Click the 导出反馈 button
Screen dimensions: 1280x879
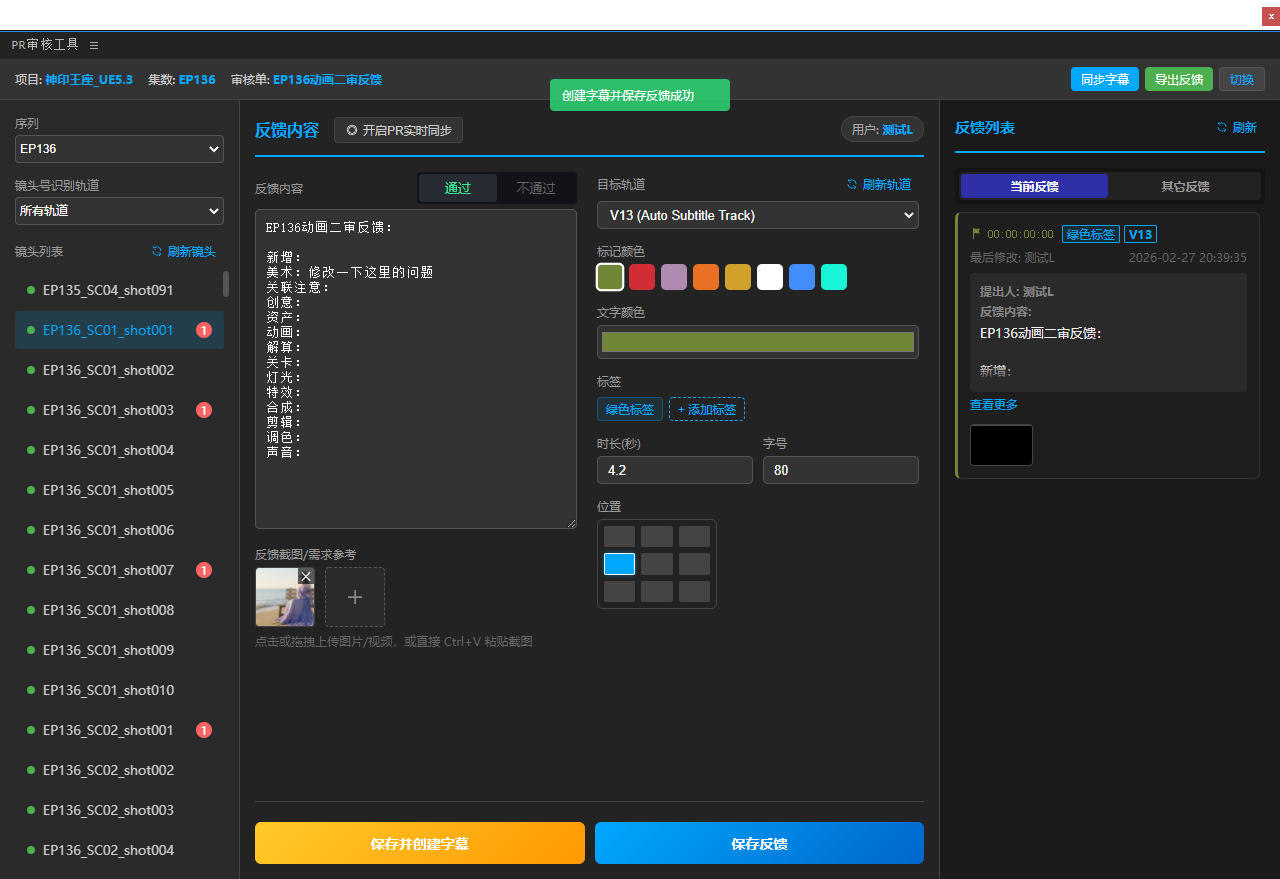click(1178, 80)
